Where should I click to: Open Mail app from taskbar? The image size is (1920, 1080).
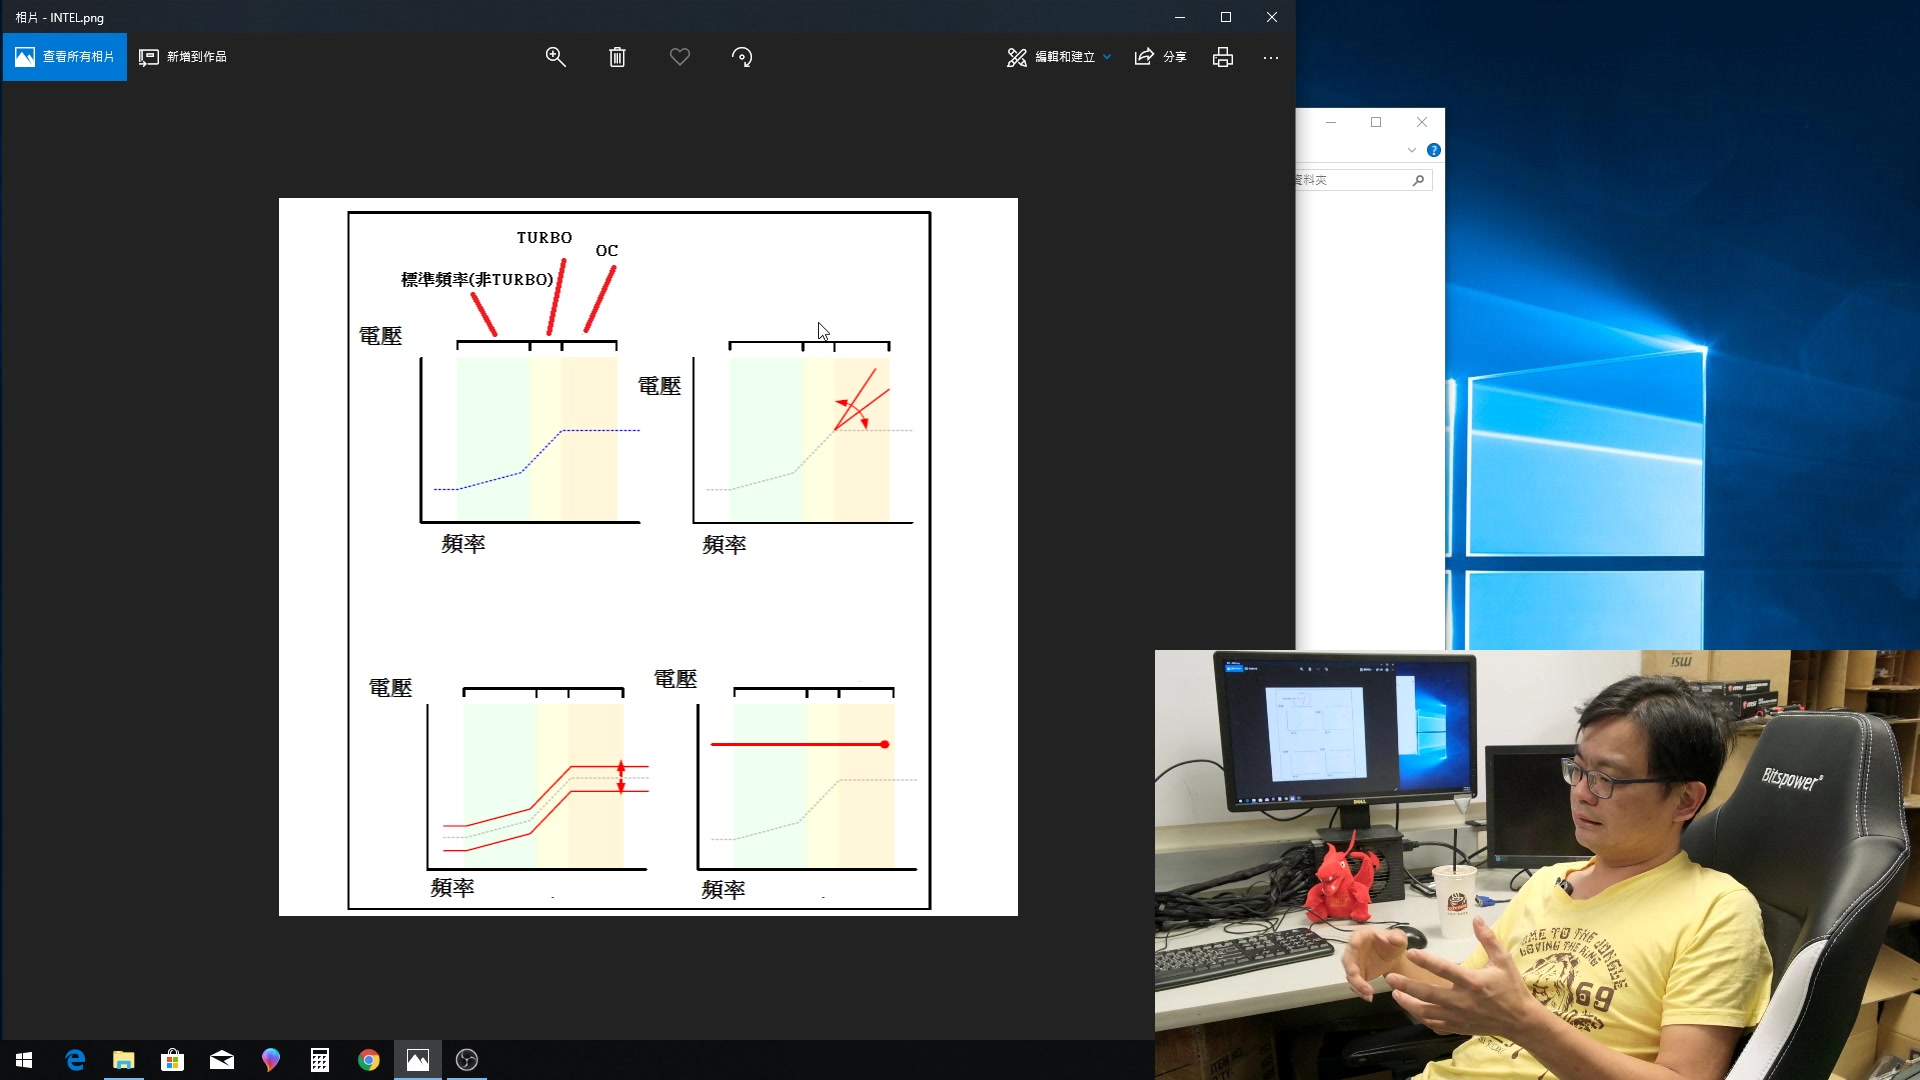(x=221, y=1060)
